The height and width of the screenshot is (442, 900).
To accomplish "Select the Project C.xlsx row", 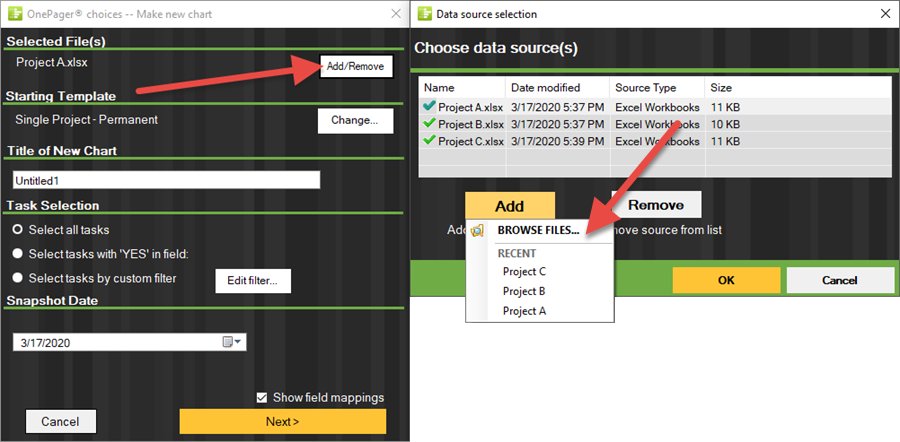I will pyautogui.click(x=656, y=141).
